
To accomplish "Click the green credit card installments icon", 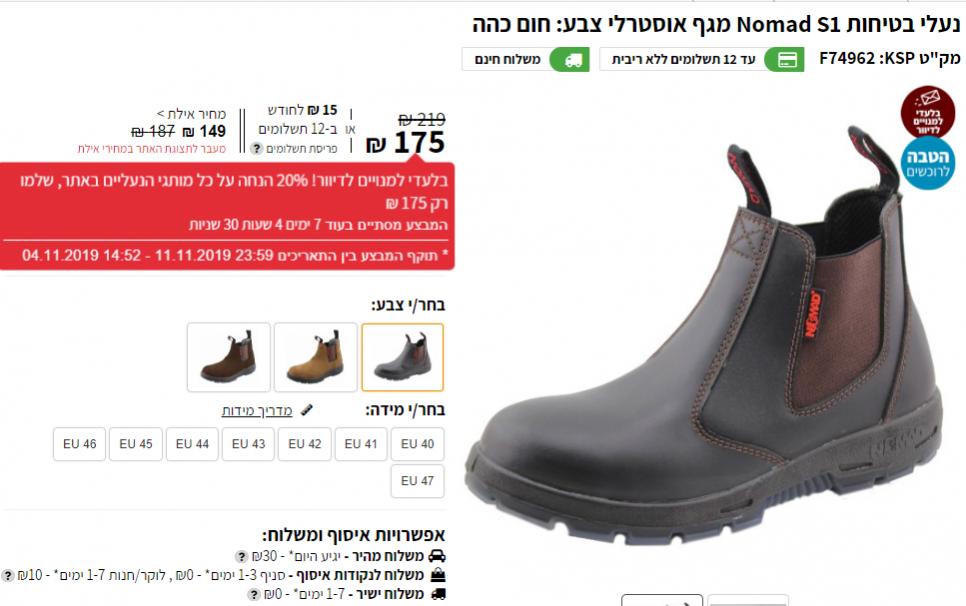I will 785,60.
